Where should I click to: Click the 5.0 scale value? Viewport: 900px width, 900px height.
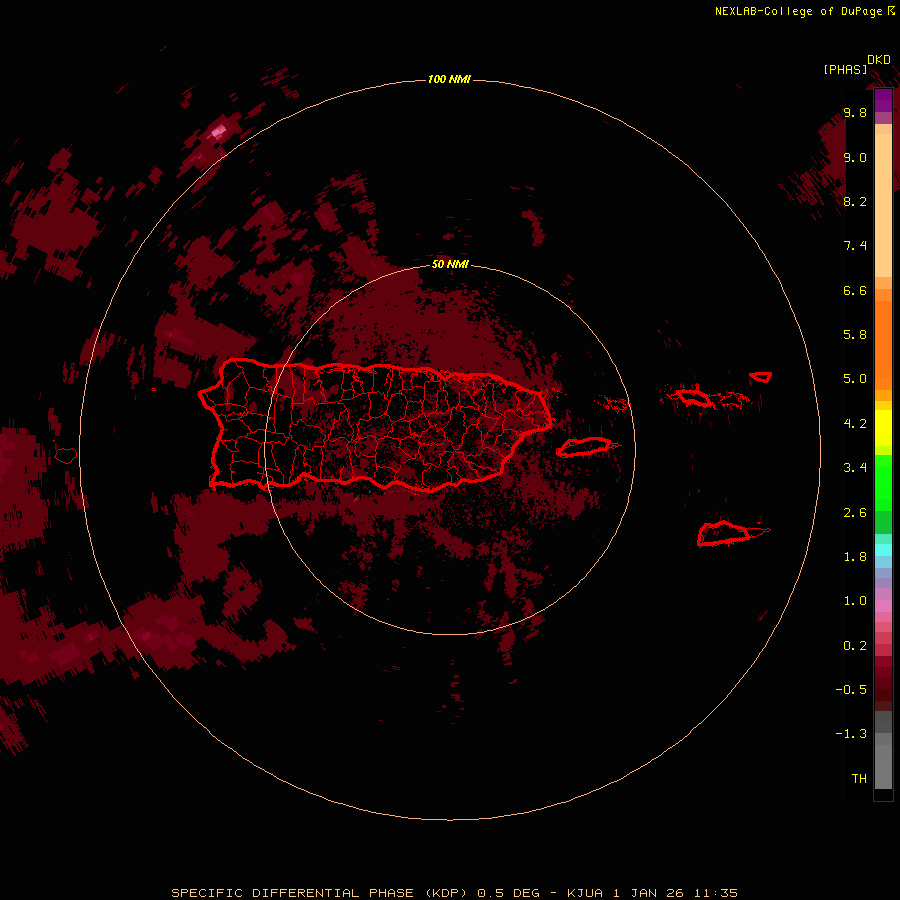point(855,379)
